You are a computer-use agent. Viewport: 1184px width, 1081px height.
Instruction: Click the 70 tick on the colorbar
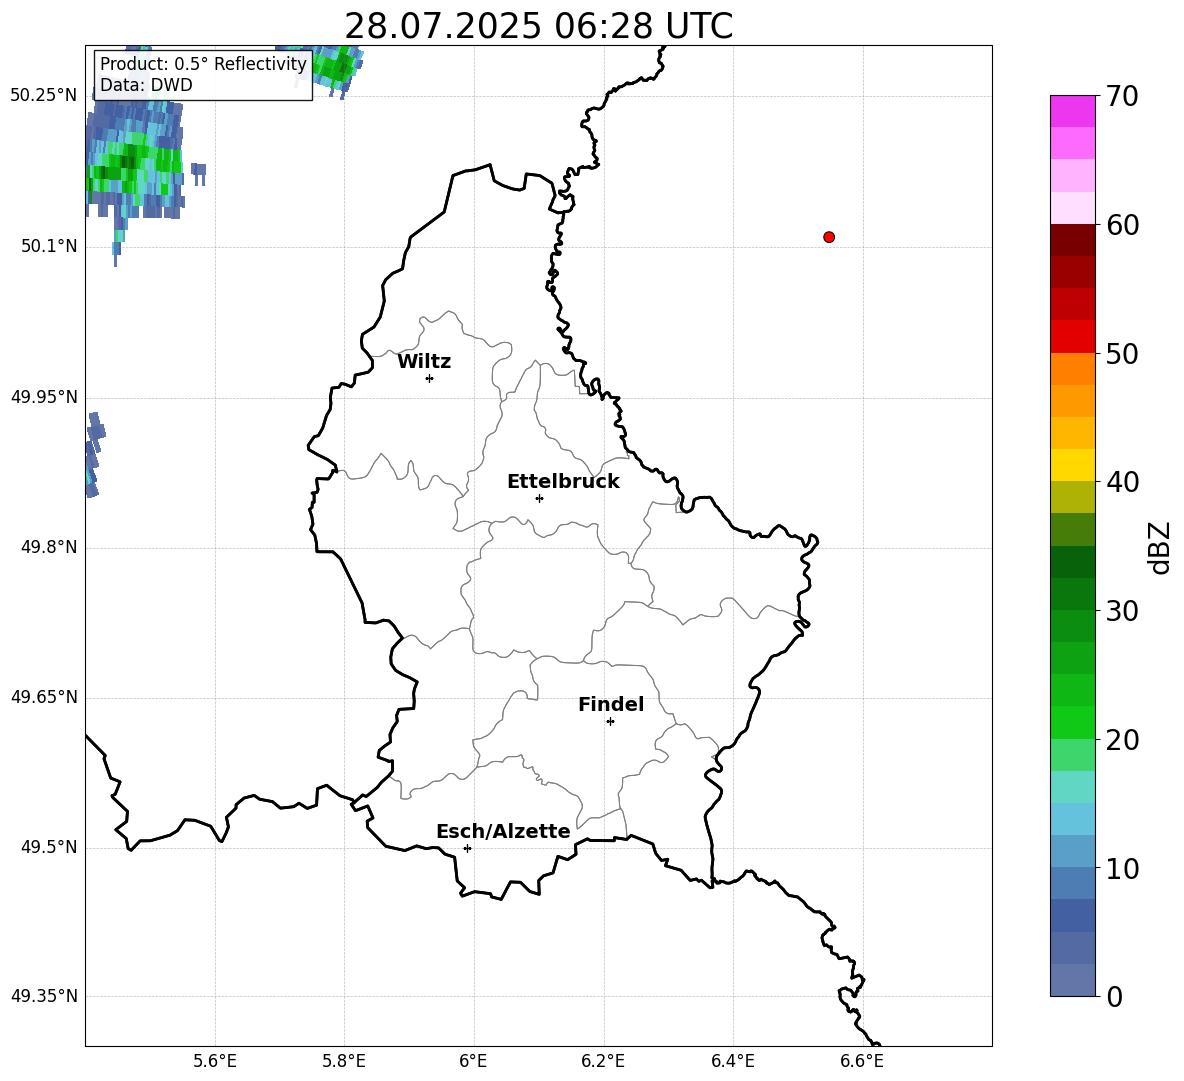click(1121, 97)
